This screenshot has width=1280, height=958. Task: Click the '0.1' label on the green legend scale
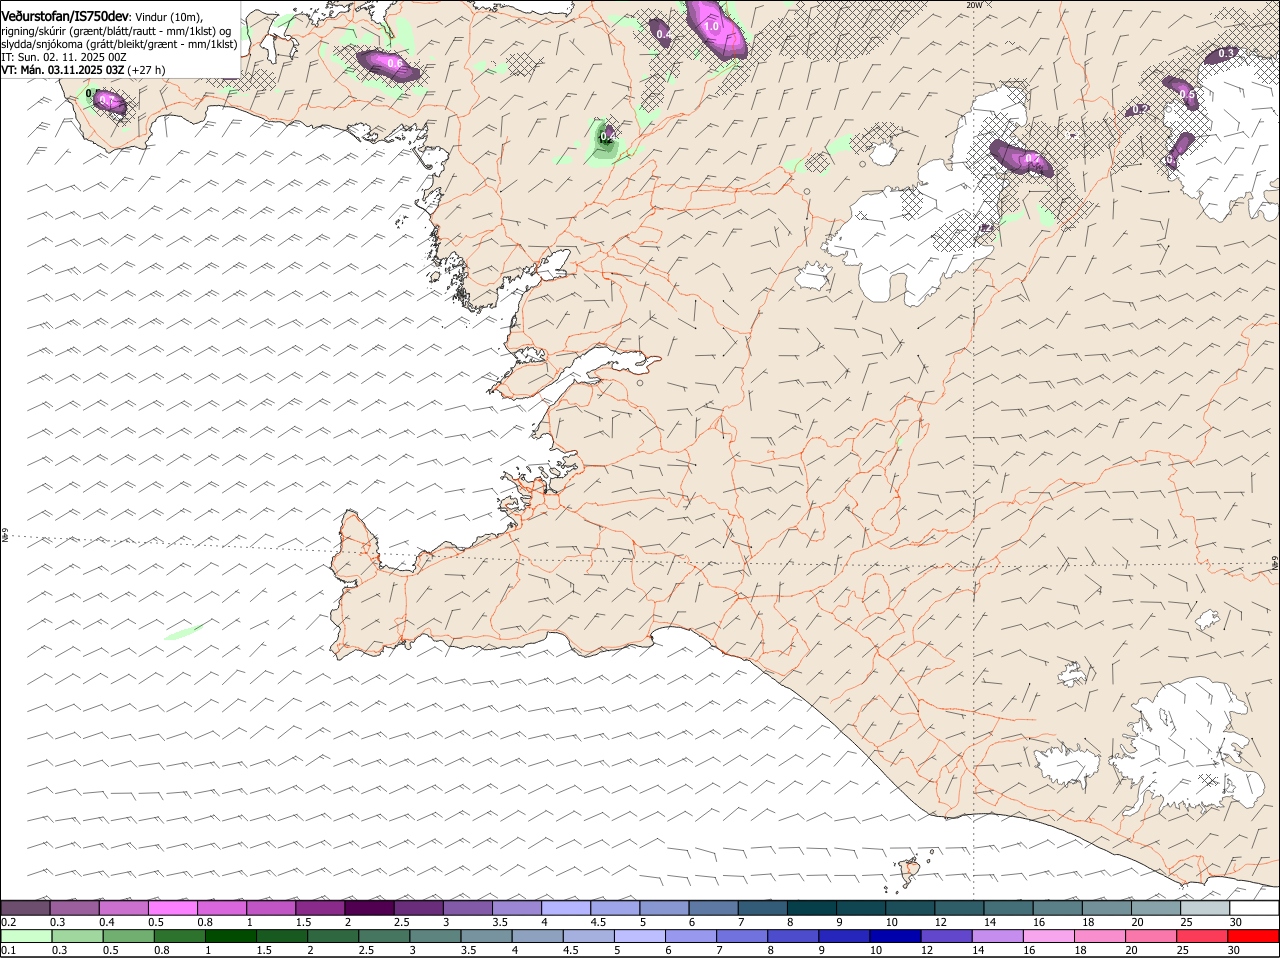coord(8,950)
